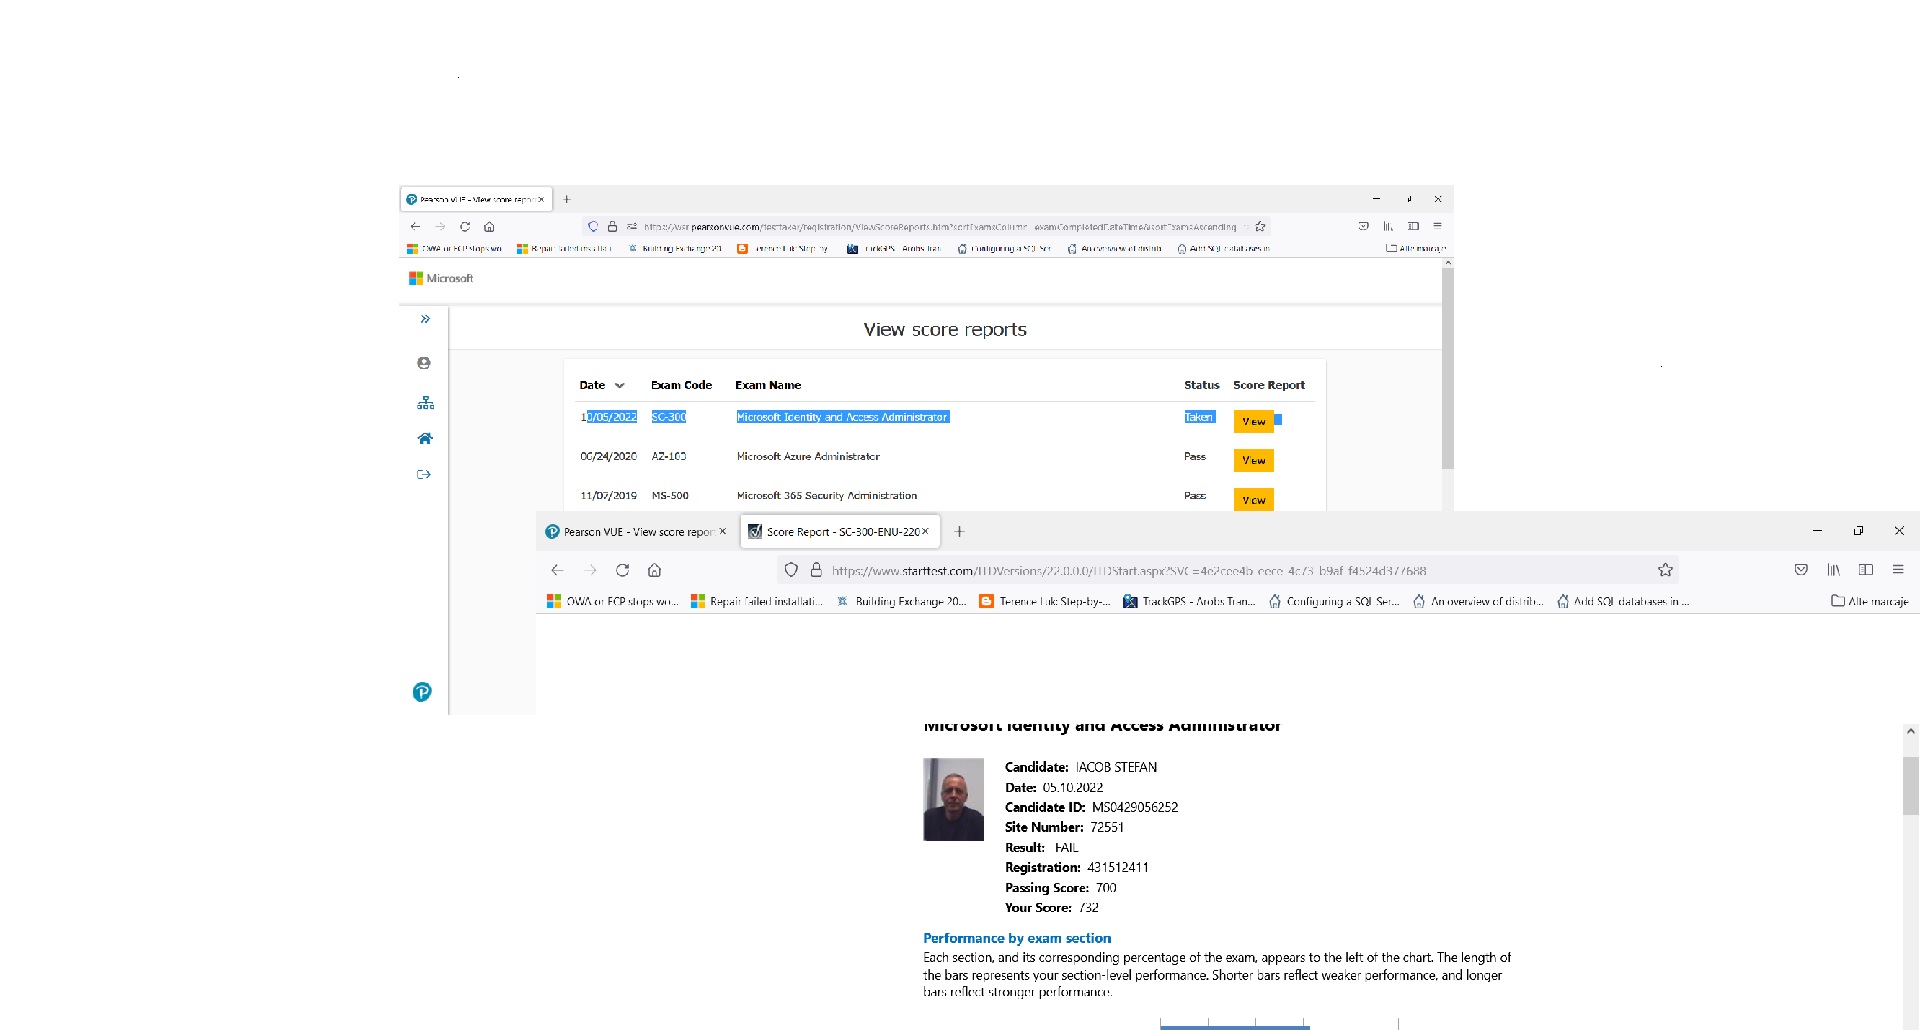This screenshot has height=1030, width=1920.
Task: Click the candidate photo thumbnail
Action: 953,799
